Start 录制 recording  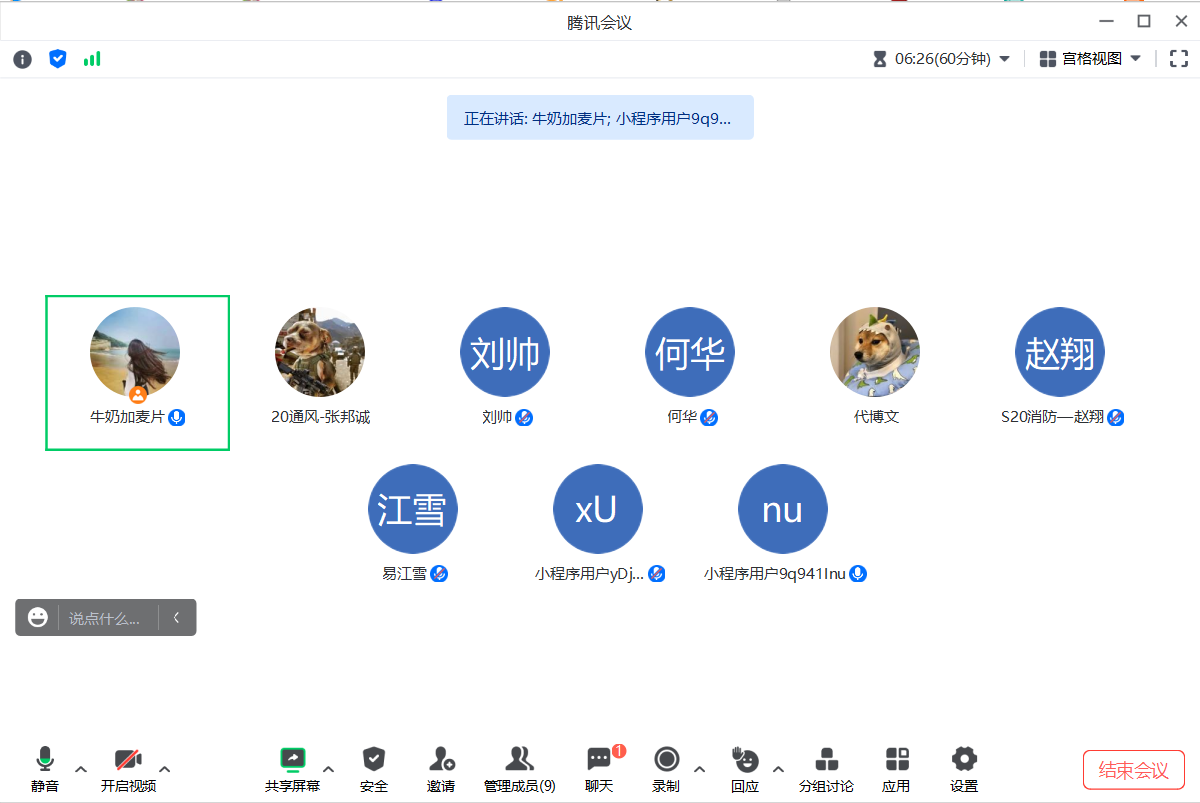[x=666, y=769]
